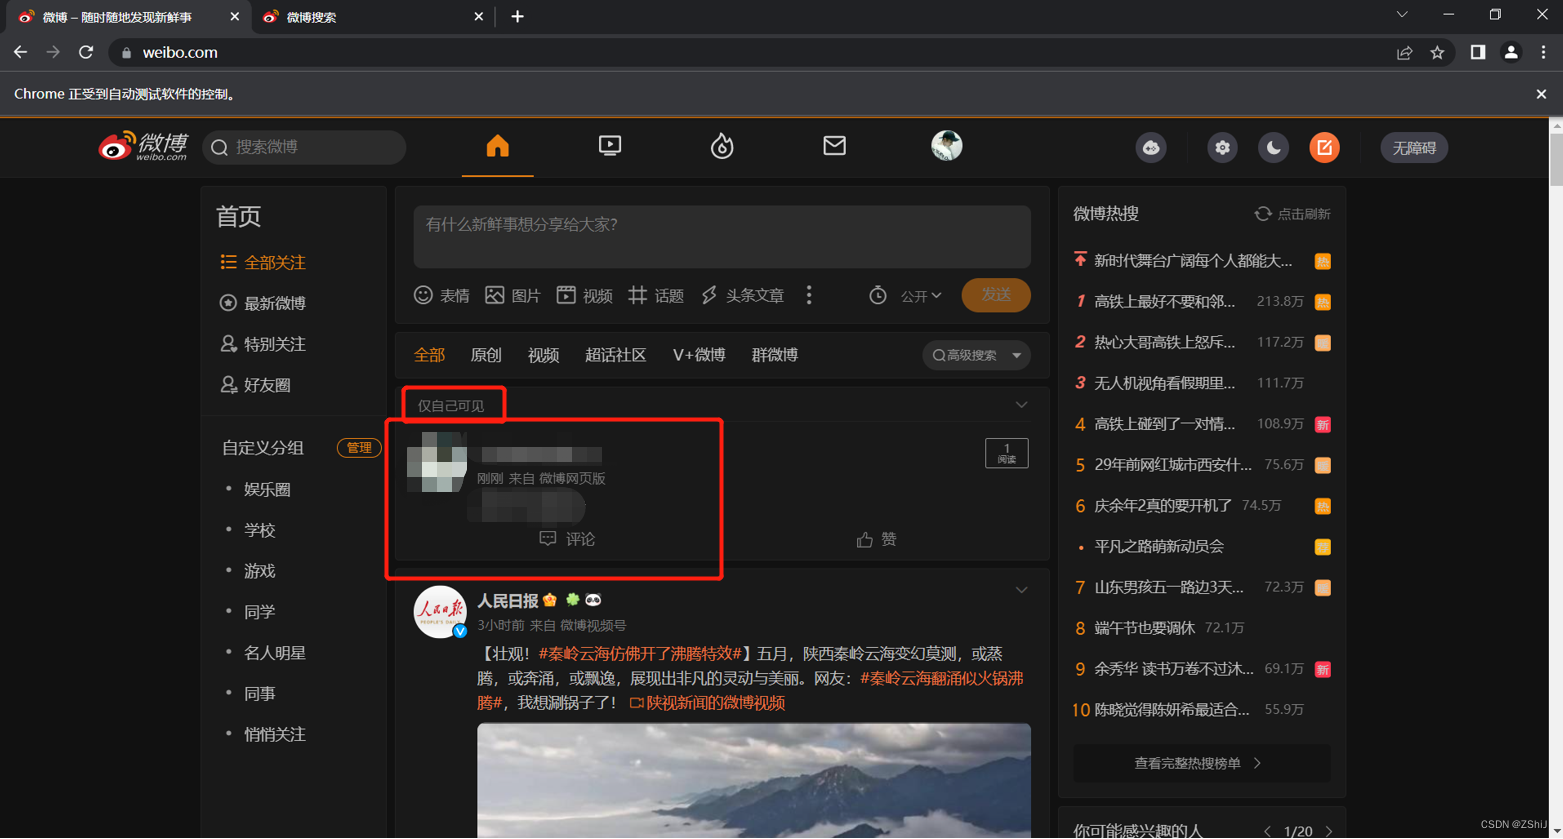Click the 秦岭云海 video thumbnail

pos(754,780)
